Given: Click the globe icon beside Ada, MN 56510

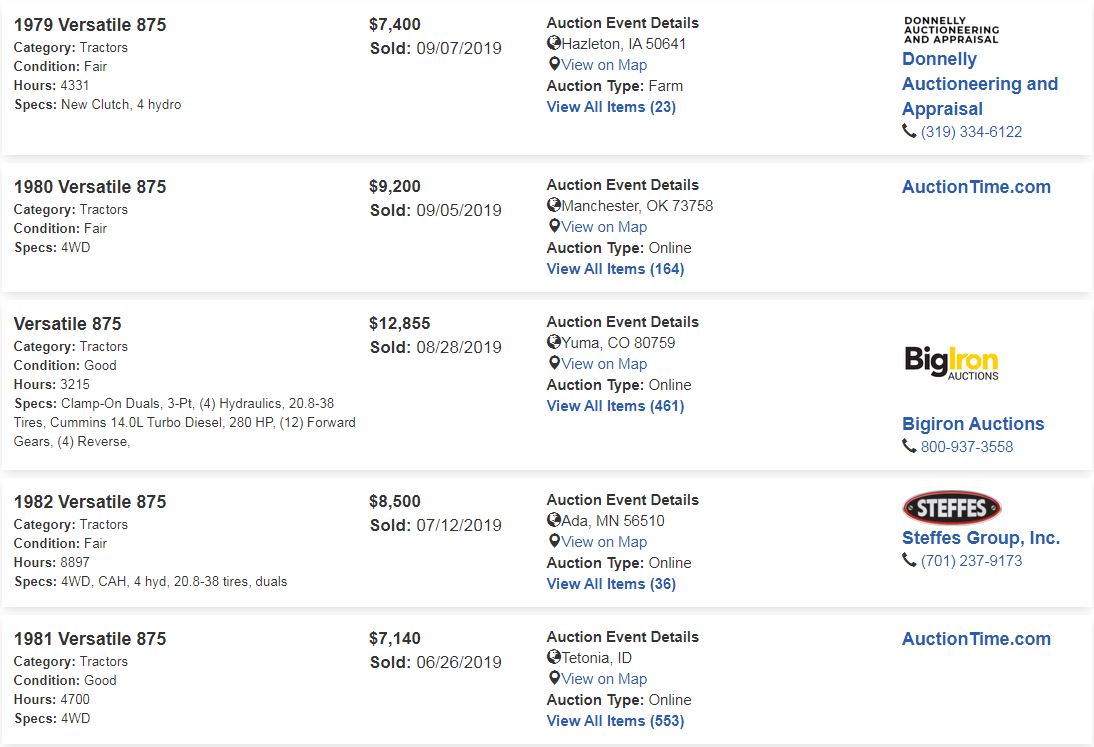Looking at the screenshot, I should click(x=554, y=520).
